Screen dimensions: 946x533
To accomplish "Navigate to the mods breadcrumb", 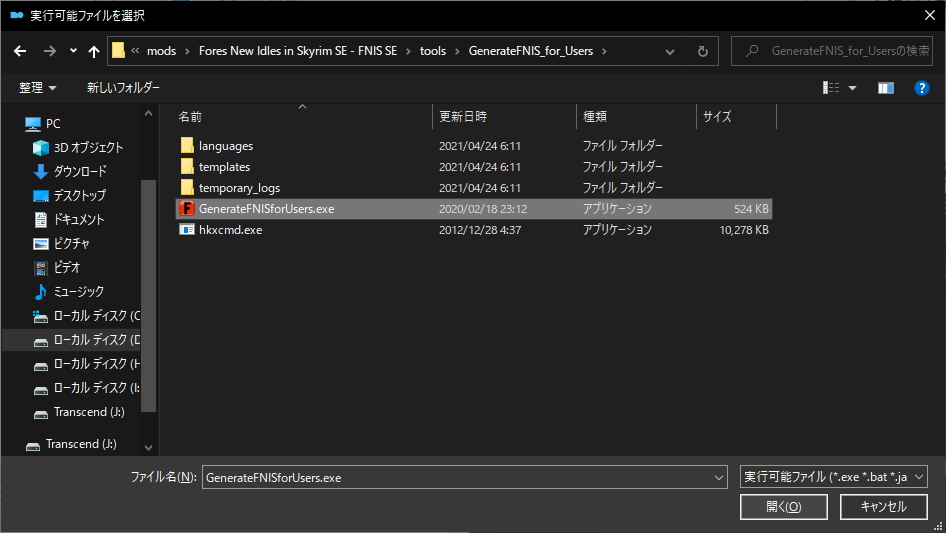I will 162,51.
